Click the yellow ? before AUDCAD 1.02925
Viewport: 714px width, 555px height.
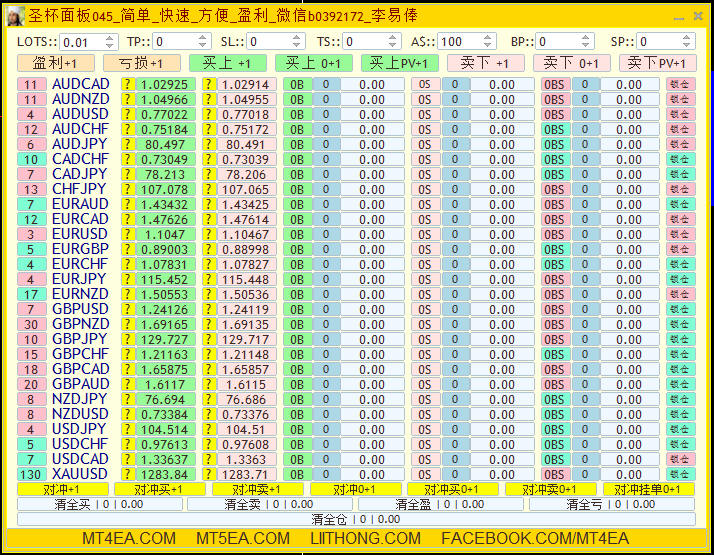click(128, 84)
